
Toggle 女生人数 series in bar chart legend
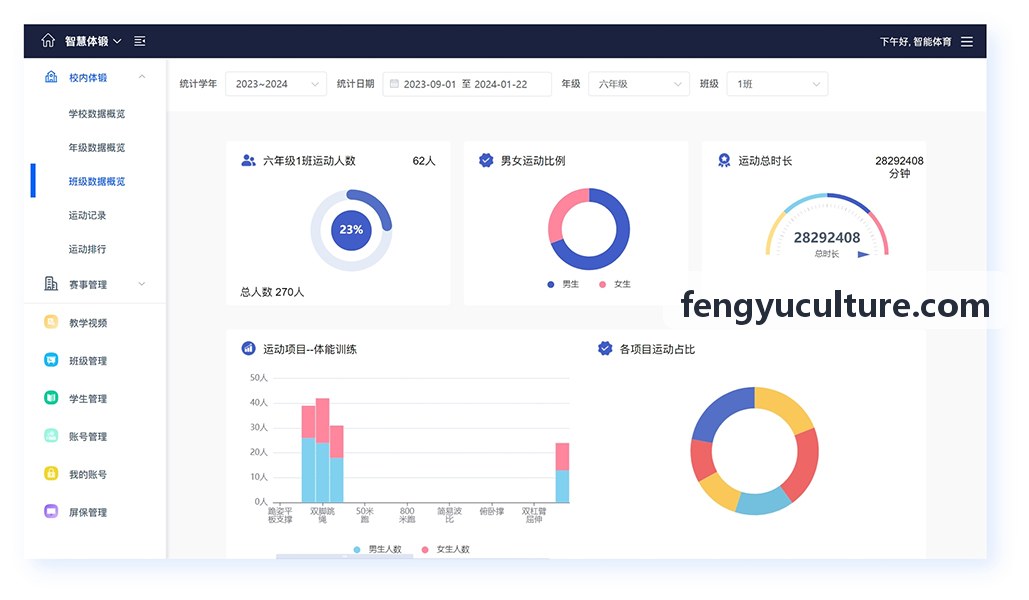point(446,549)
